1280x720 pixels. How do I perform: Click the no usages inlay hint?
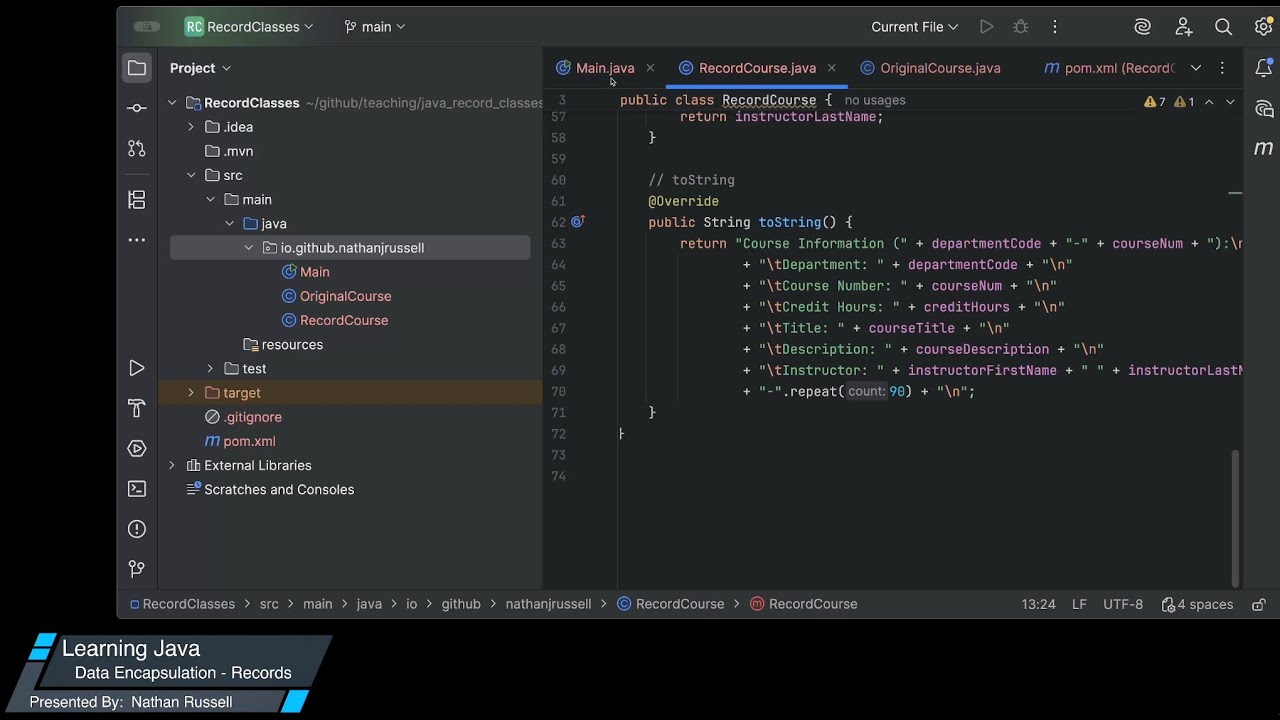(875, 100)
